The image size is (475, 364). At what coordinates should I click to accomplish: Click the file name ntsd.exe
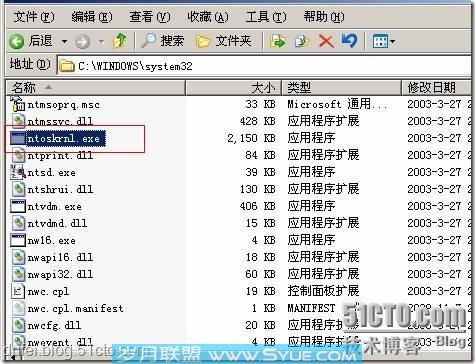pyautogui.click(x=51, y=173)
